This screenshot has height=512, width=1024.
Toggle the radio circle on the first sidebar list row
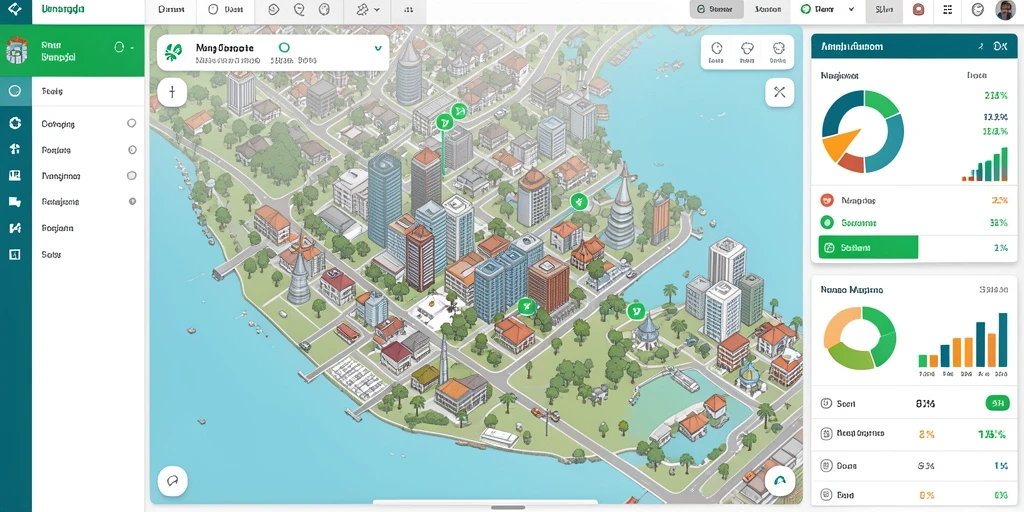(131, 123)
